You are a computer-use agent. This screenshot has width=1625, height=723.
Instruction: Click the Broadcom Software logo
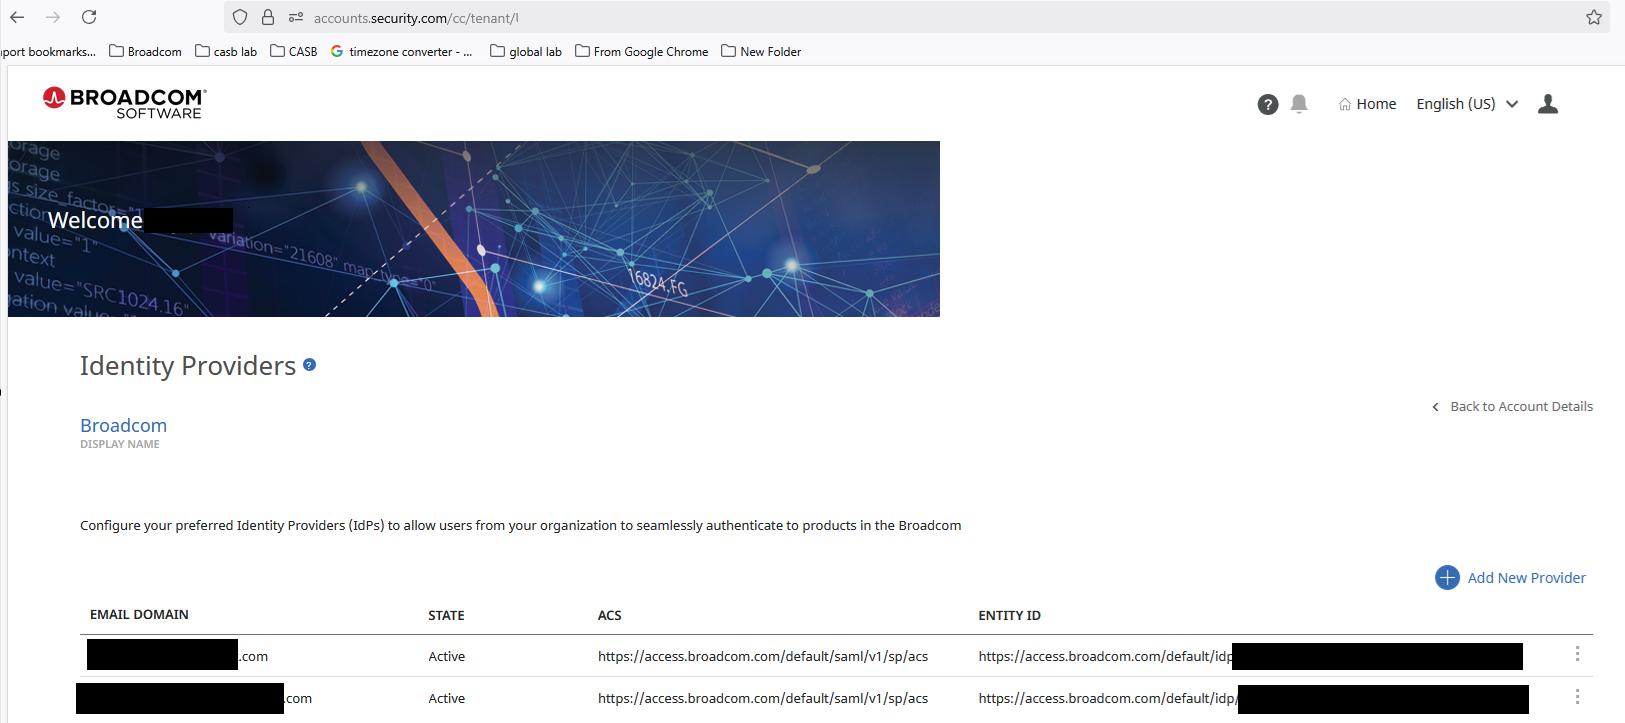(124, 103)
